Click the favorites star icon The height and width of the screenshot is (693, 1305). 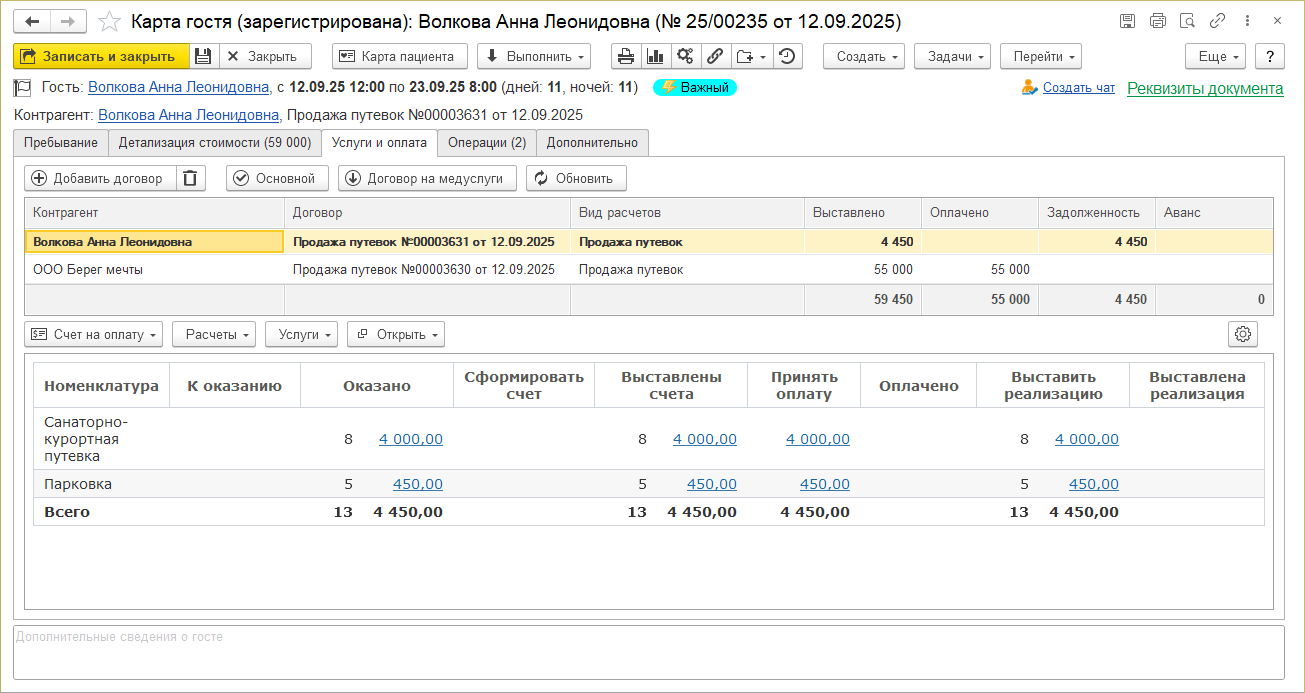point(111,21)
